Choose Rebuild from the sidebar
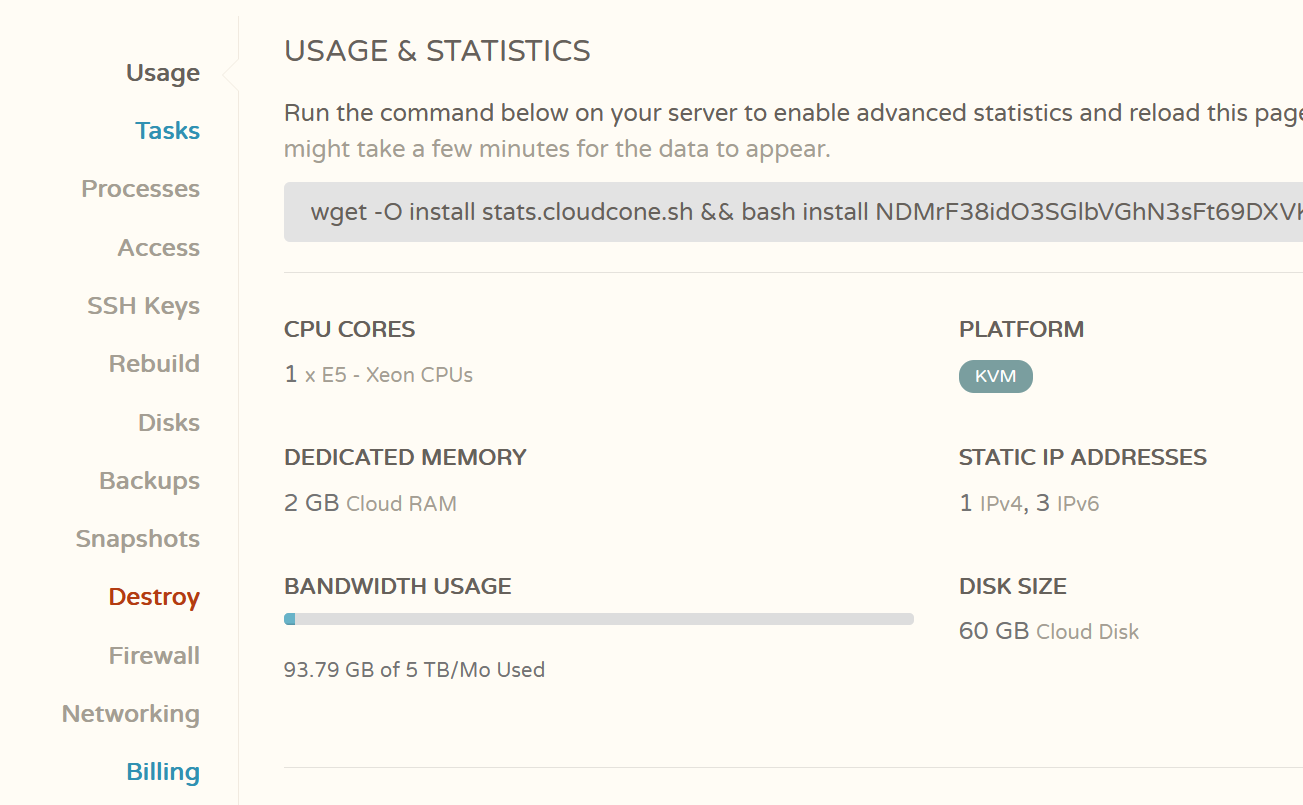The height and width of the screenshot is (805, 1303). pos(154,364)
